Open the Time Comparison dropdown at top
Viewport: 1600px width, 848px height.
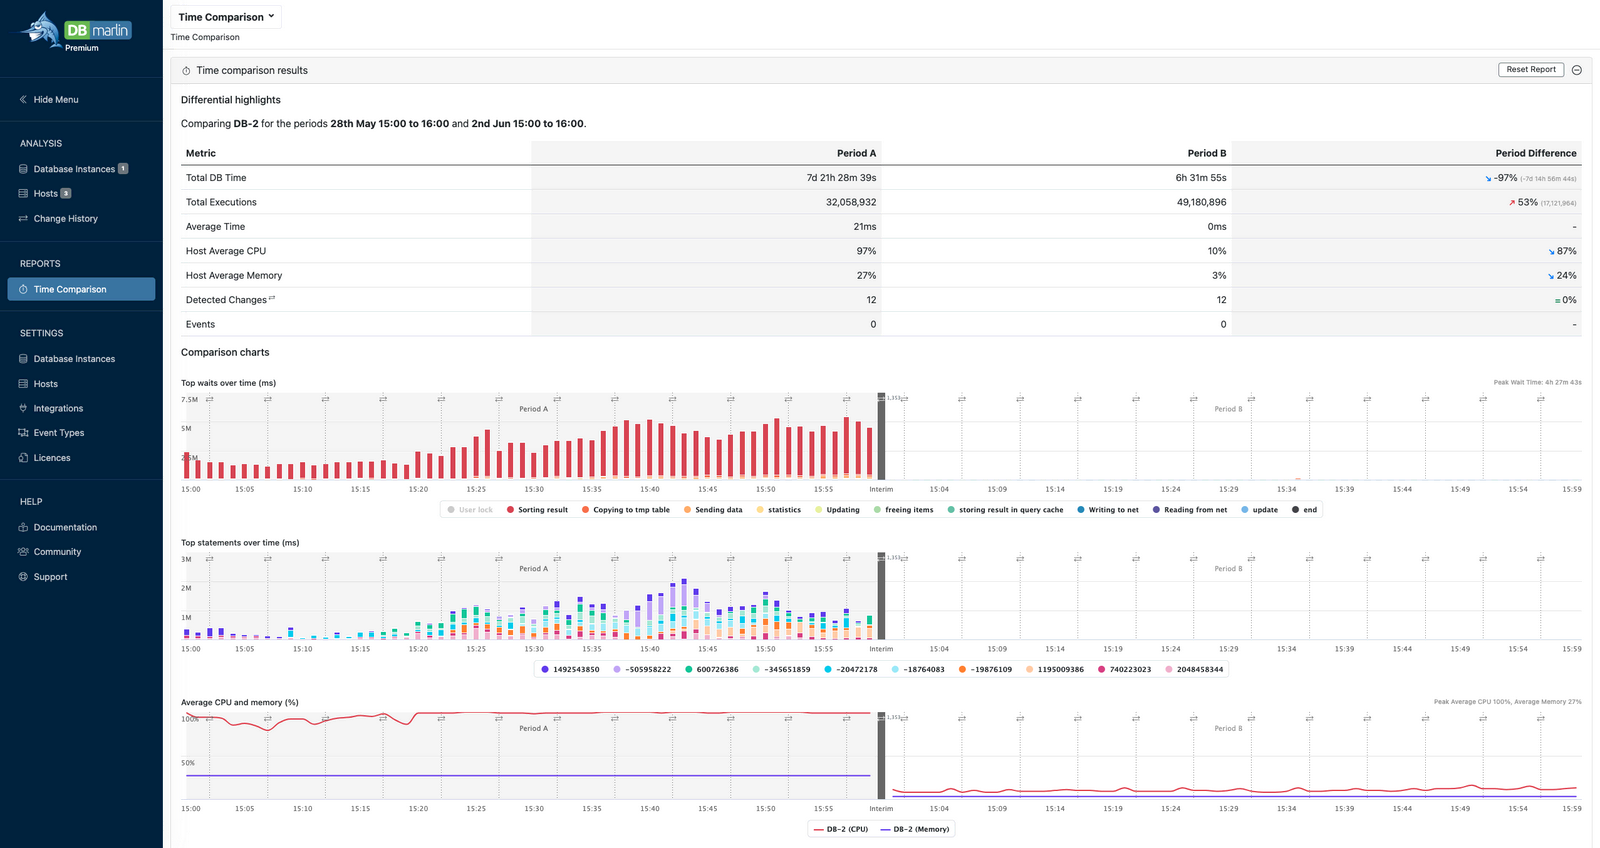click(226, 17)
